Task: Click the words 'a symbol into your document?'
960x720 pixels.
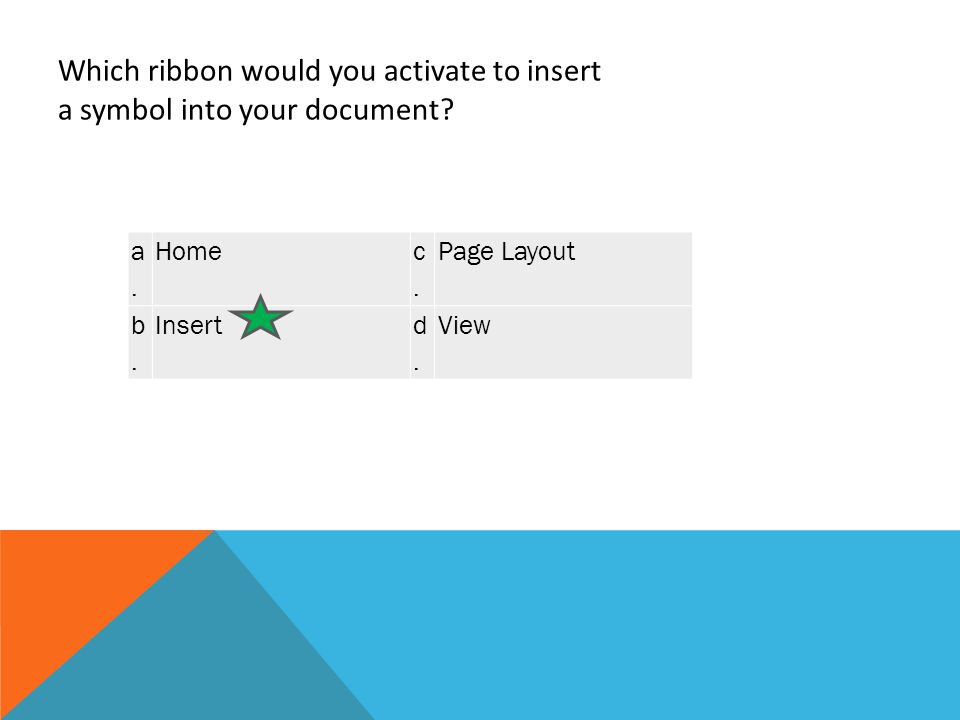Action: (x=256, y=110)
